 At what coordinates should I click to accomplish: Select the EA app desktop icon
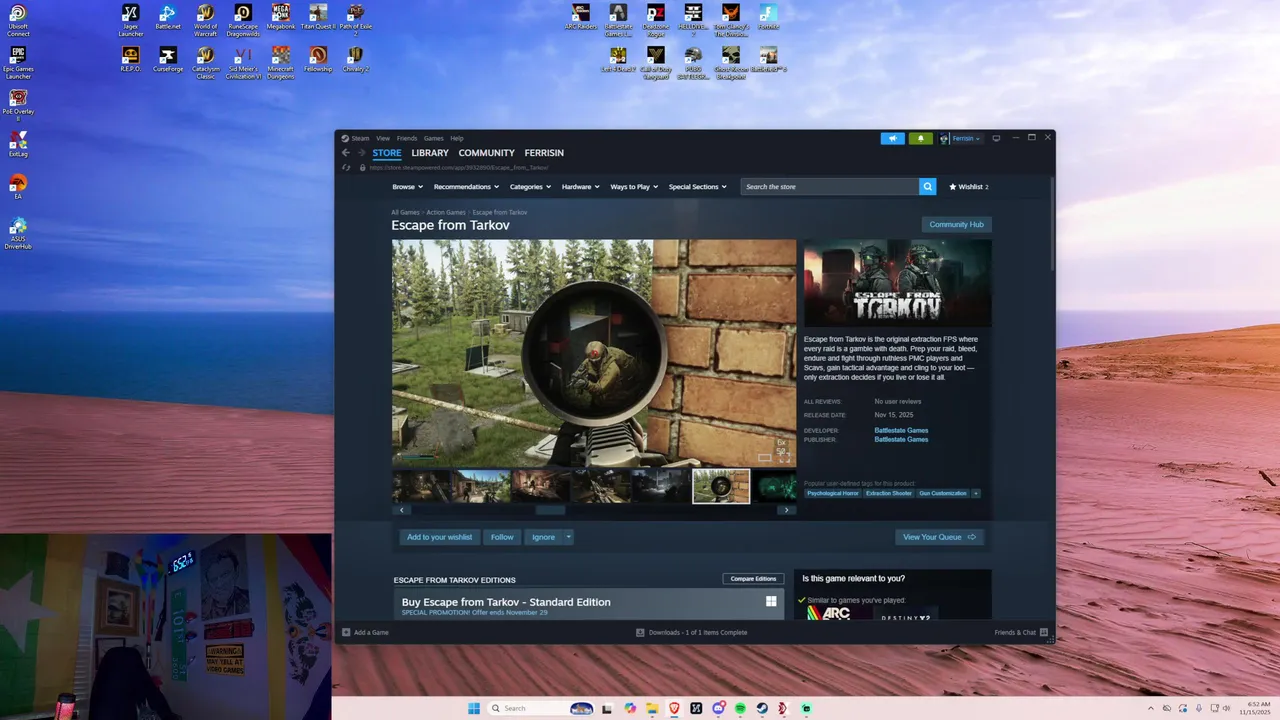click(18, 187)
